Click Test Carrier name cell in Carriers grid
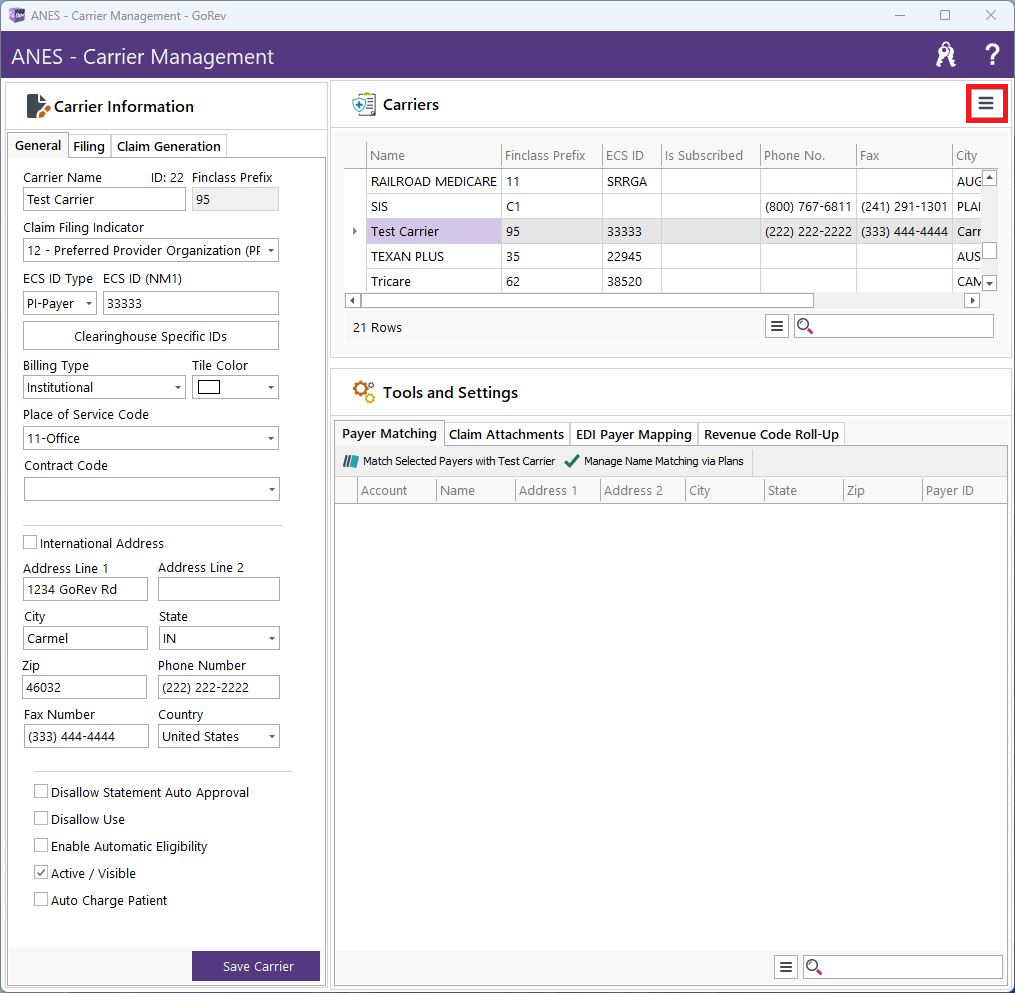This screenshot has height=993, width=1015. point(433,231)
